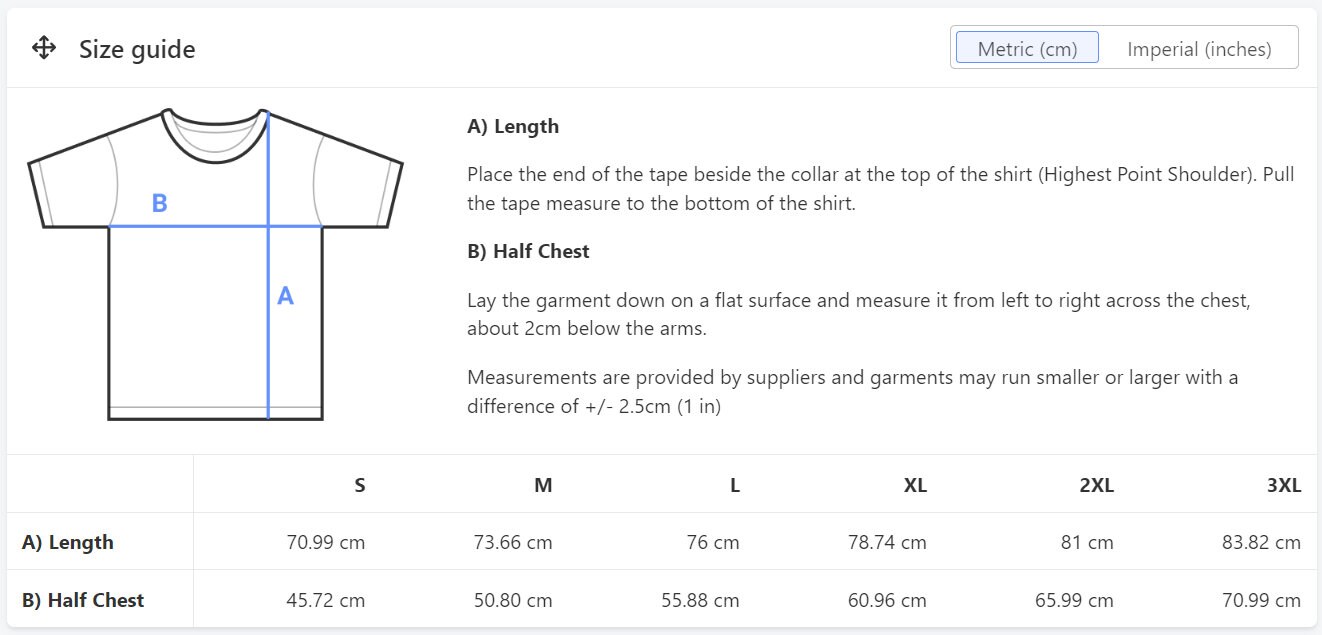Screen dimensions: 1322x635
Task: Select the M size column header
Action: pyautogui.click(x=543, y=485)
